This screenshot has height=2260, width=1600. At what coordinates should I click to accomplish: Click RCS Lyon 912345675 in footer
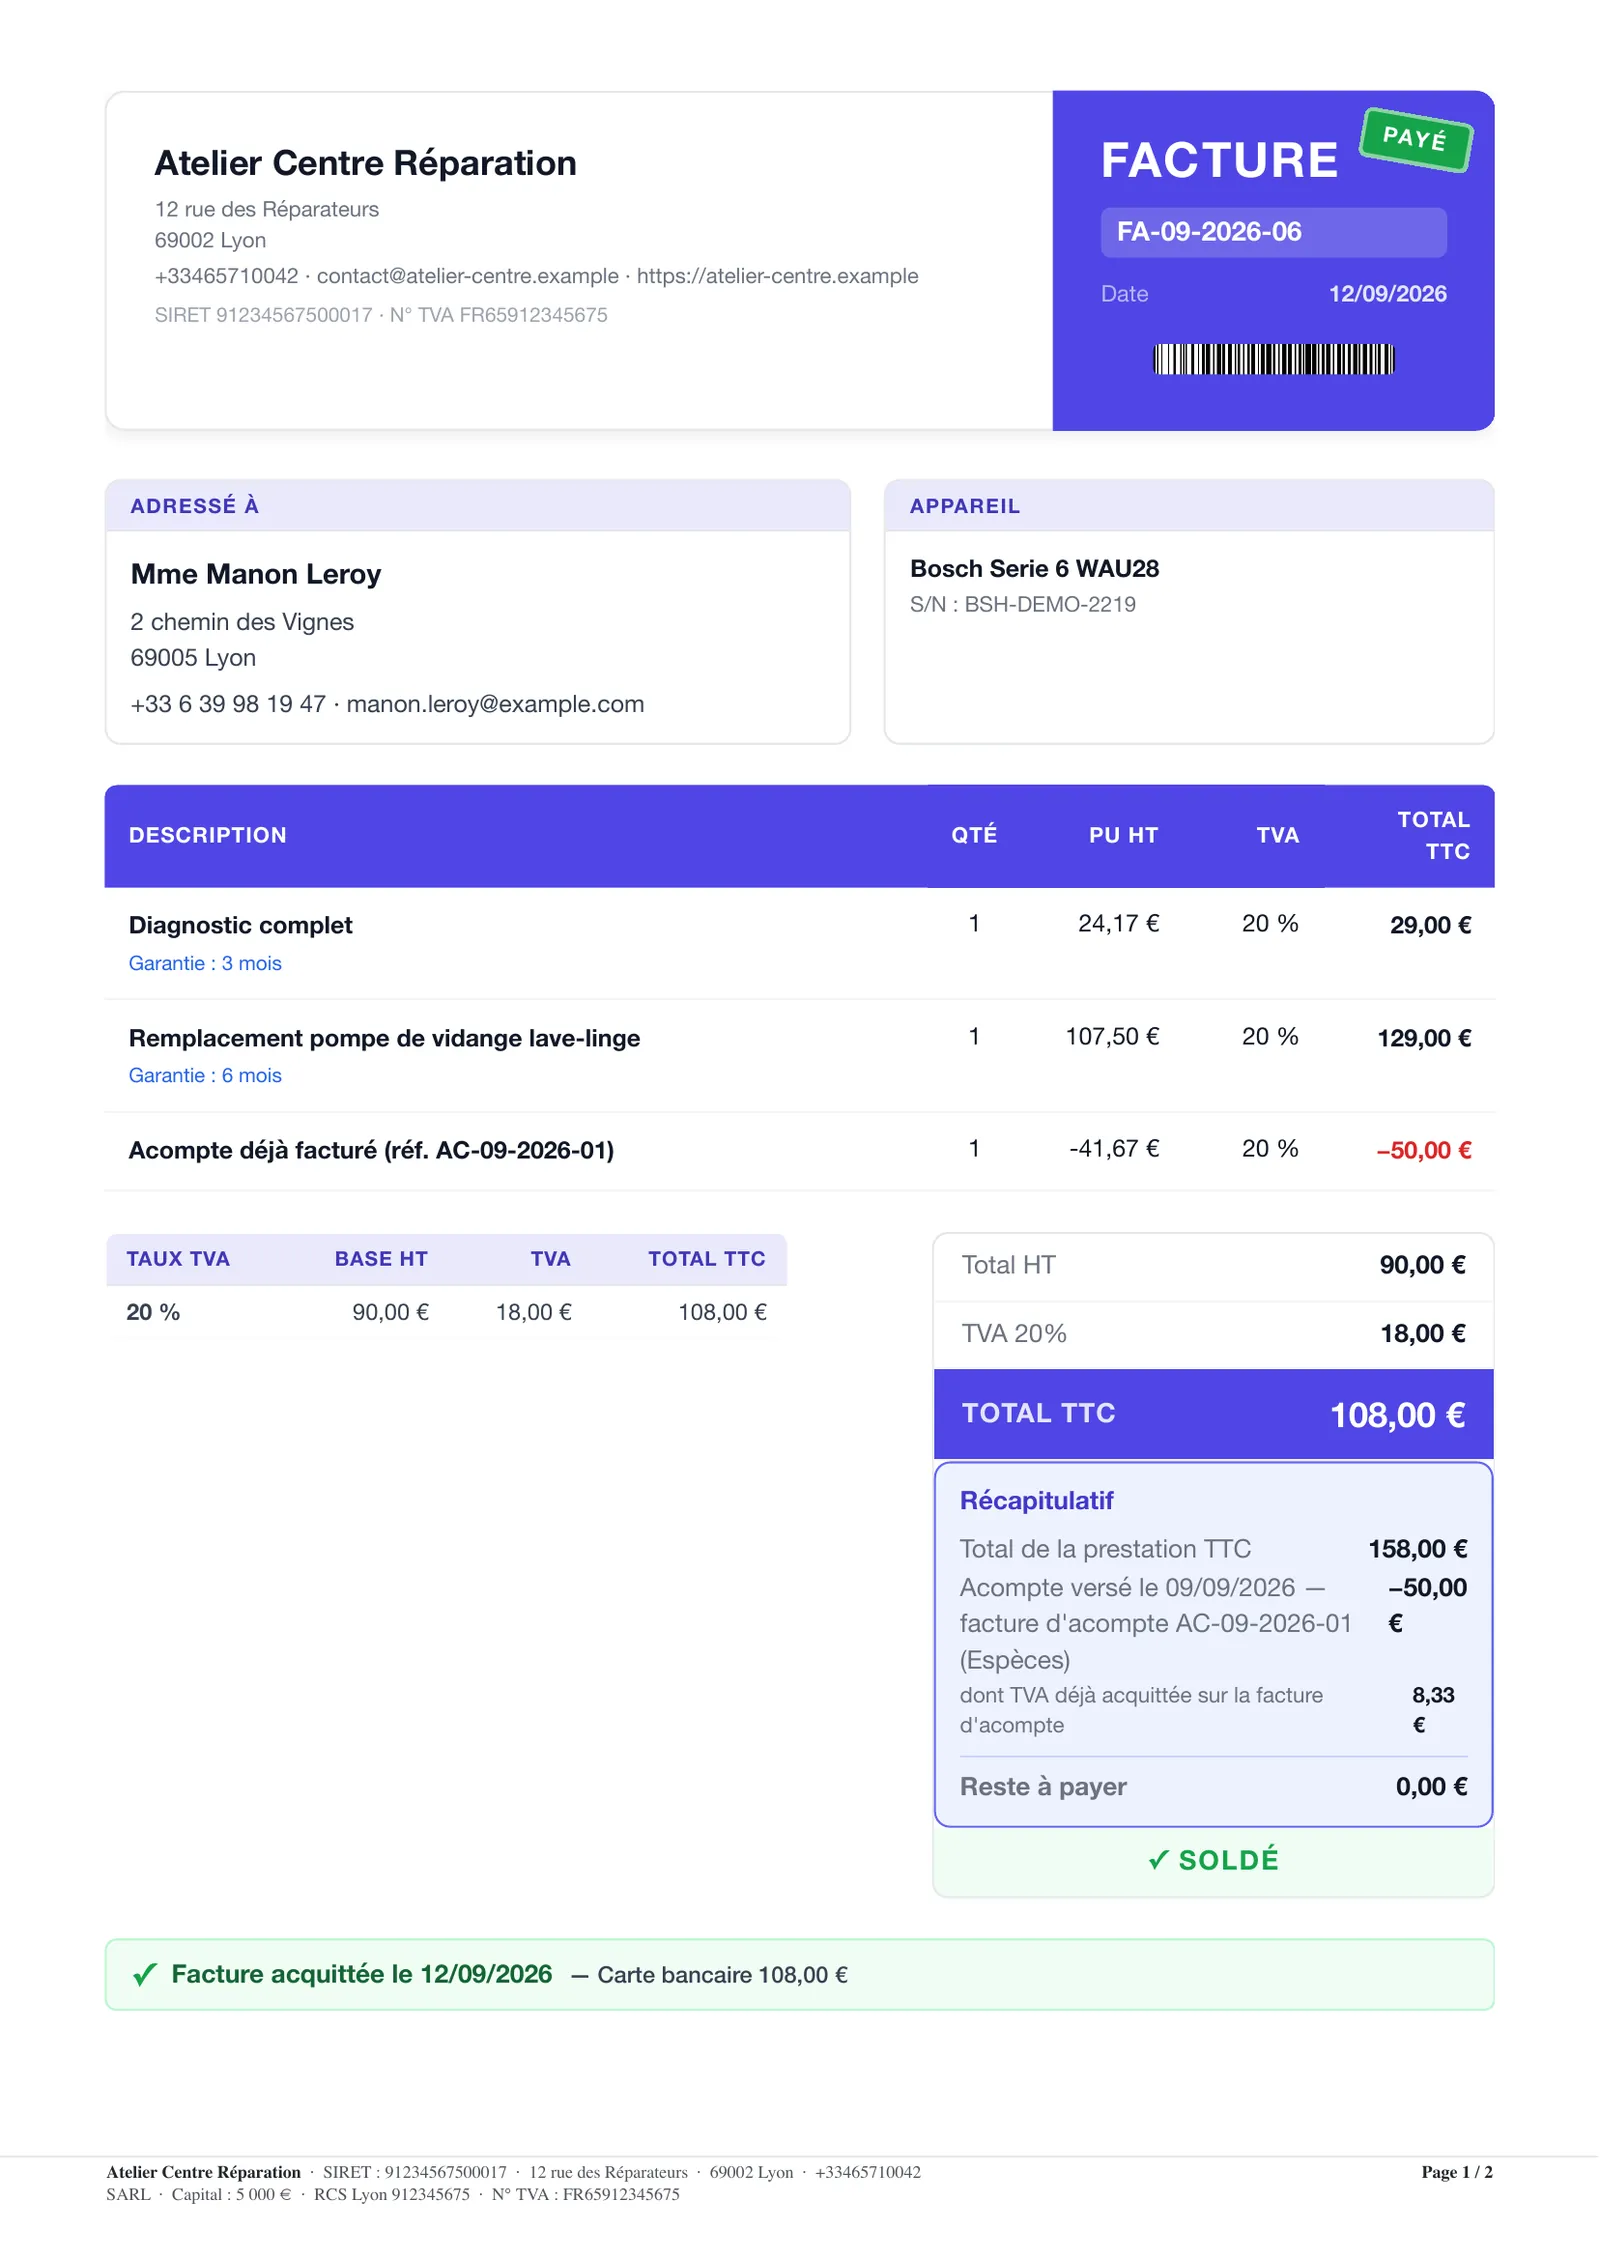391,2194
